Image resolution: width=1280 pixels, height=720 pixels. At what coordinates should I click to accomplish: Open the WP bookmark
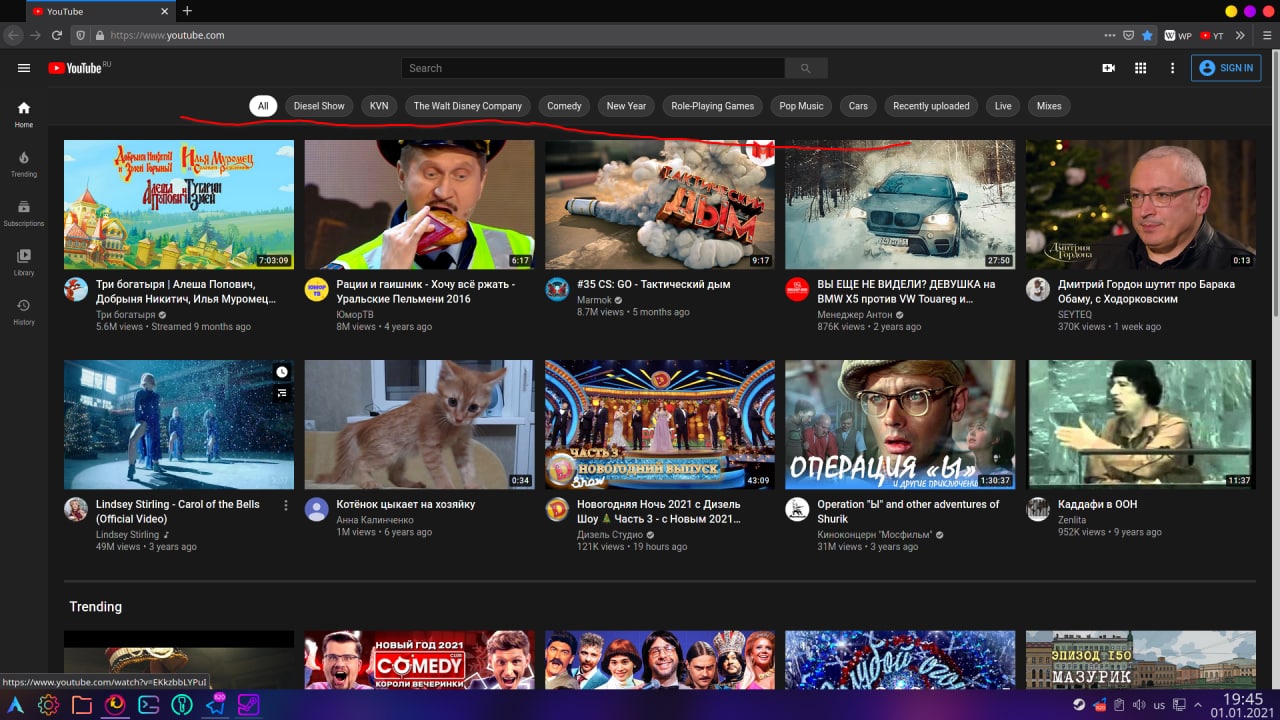pyautogui.click(x=1178, y=35)
